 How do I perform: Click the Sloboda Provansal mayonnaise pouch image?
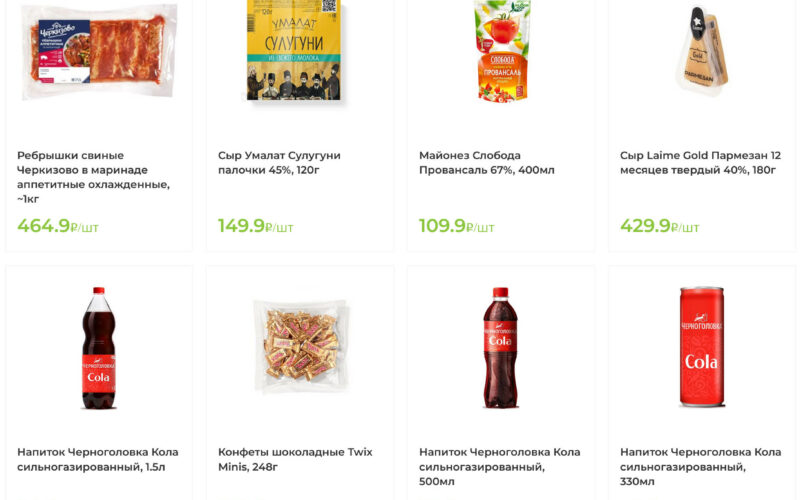point(502,50)
